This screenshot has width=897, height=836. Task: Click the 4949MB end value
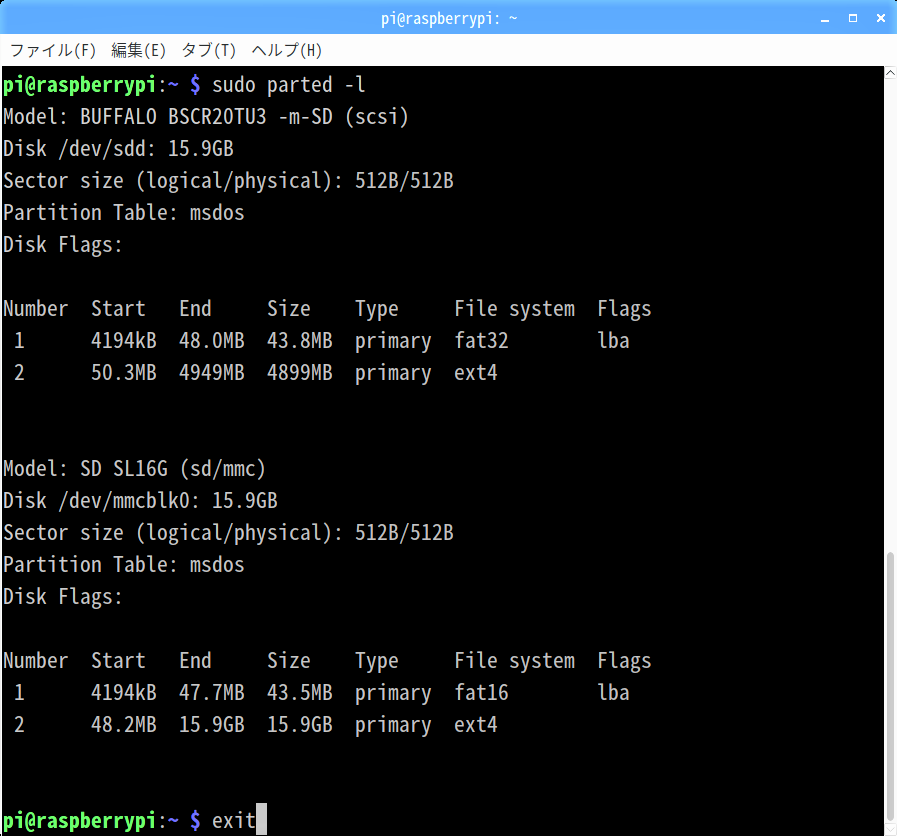coord(212,373)
